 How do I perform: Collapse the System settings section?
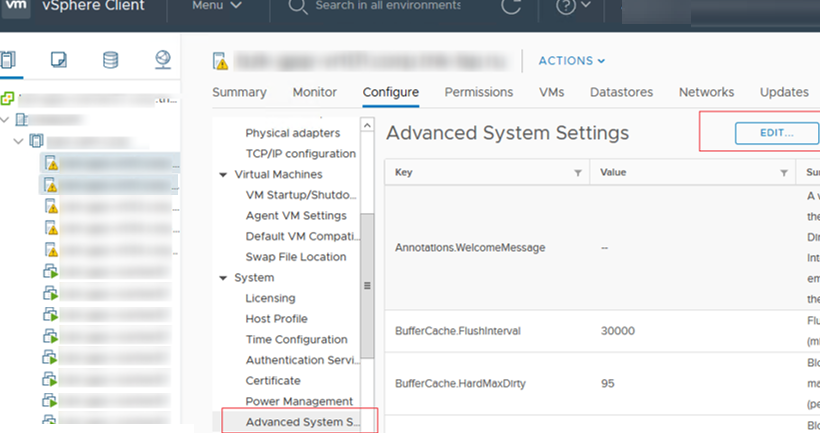[x=223, y=278]
